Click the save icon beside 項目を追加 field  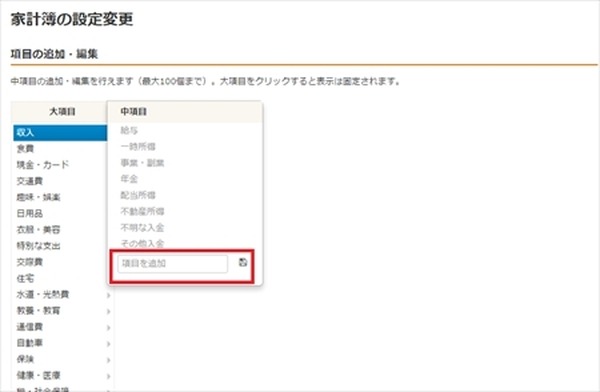(x=243, y=263)
